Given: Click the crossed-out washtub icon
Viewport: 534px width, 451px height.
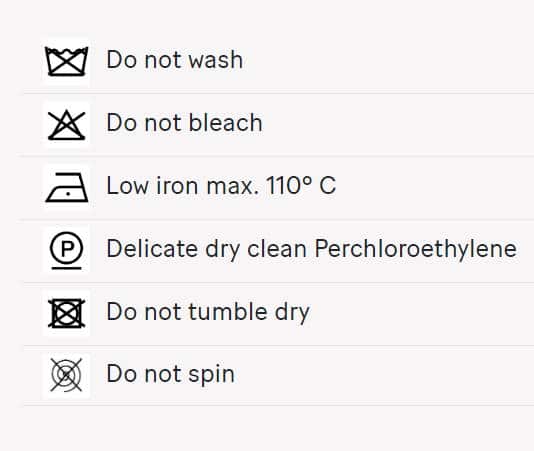Looking at the screenshot, I should coord(66,61).
